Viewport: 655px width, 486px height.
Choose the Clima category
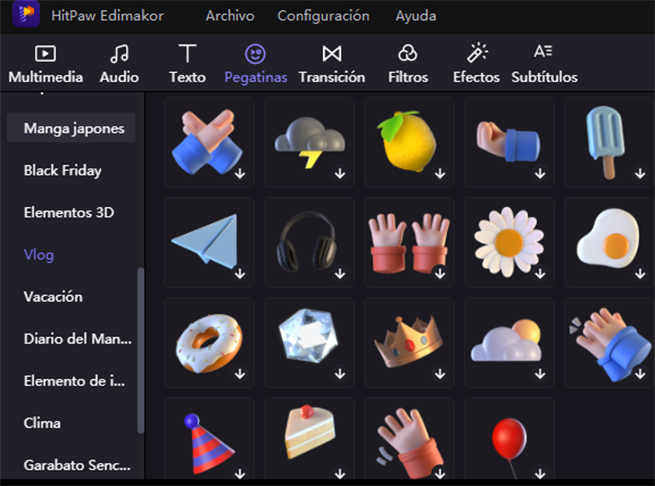[42, 423]
